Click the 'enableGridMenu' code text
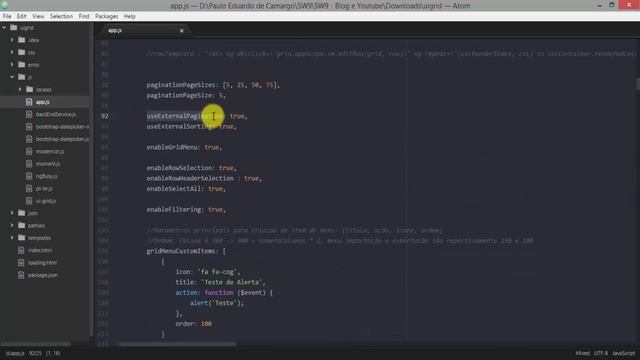The height and width of the screenshot is (360, 640). [172, 147]
